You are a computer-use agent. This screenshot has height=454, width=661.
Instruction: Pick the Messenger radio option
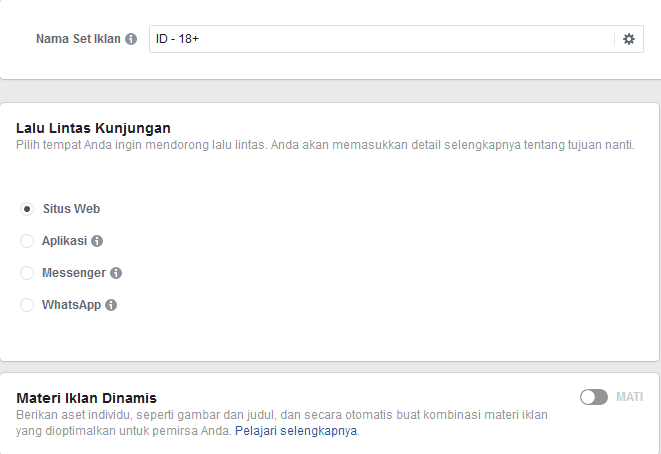coord(27,273)
